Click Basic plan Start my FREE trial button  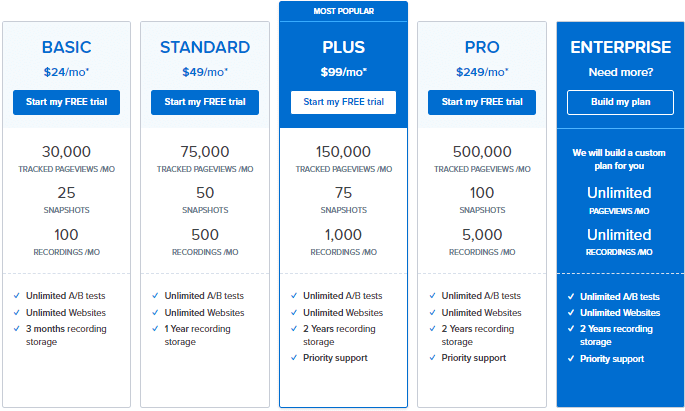pos(66,102)
